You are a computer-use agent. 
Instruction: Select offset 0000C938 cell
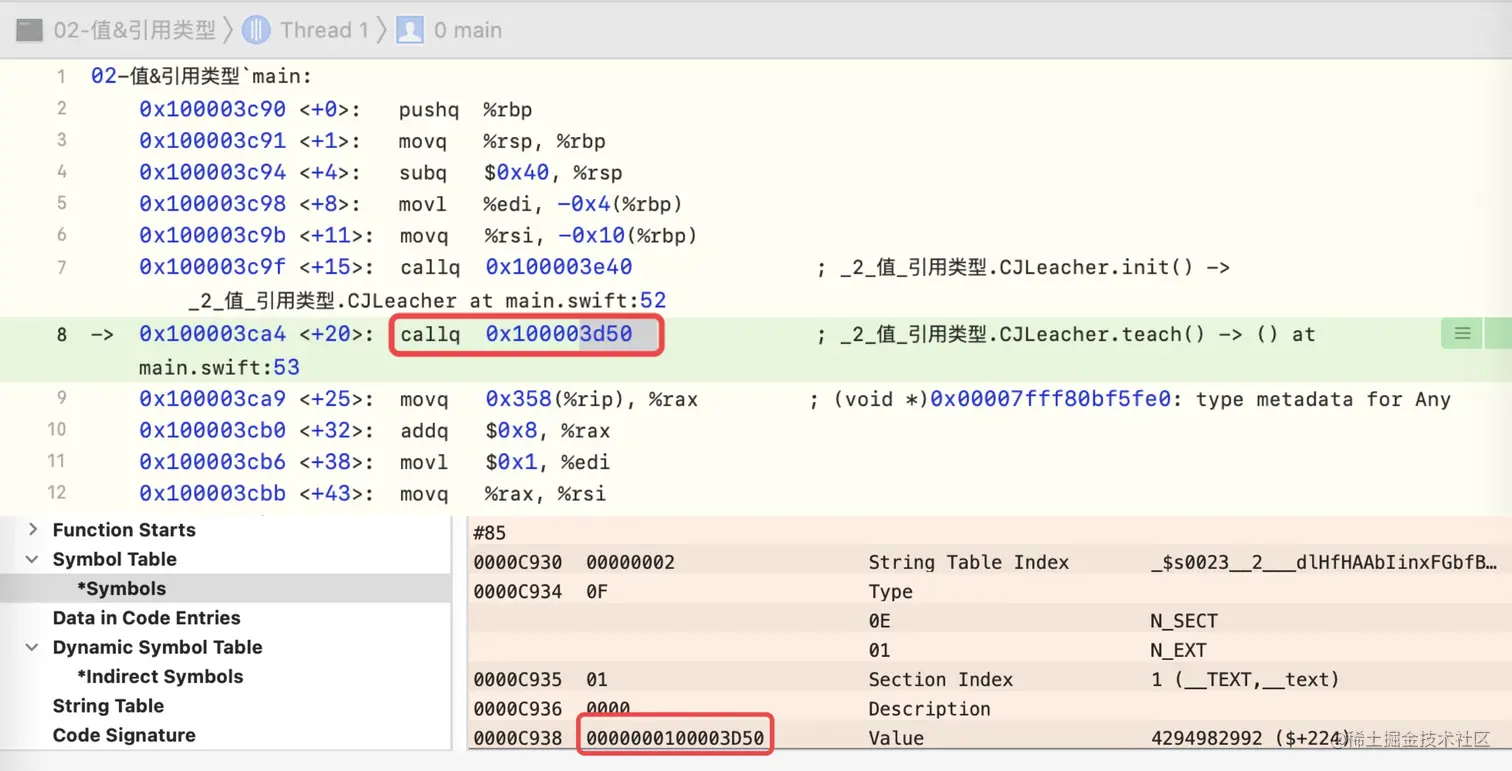518,738
